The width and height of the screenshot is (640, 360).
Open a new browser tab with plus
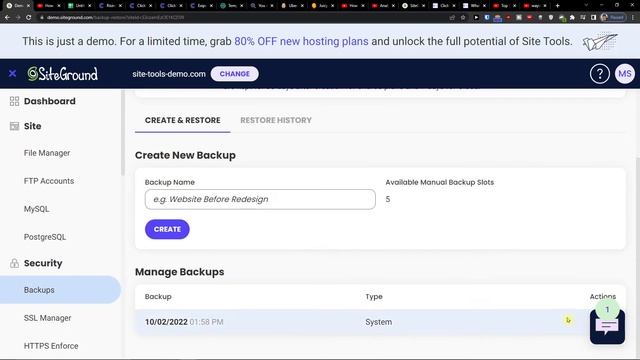558,6
